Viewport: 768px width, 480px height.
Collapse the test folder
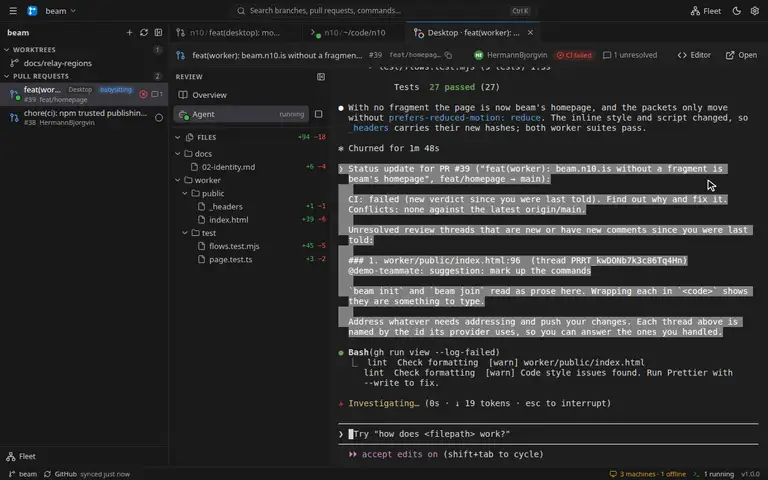185,233
